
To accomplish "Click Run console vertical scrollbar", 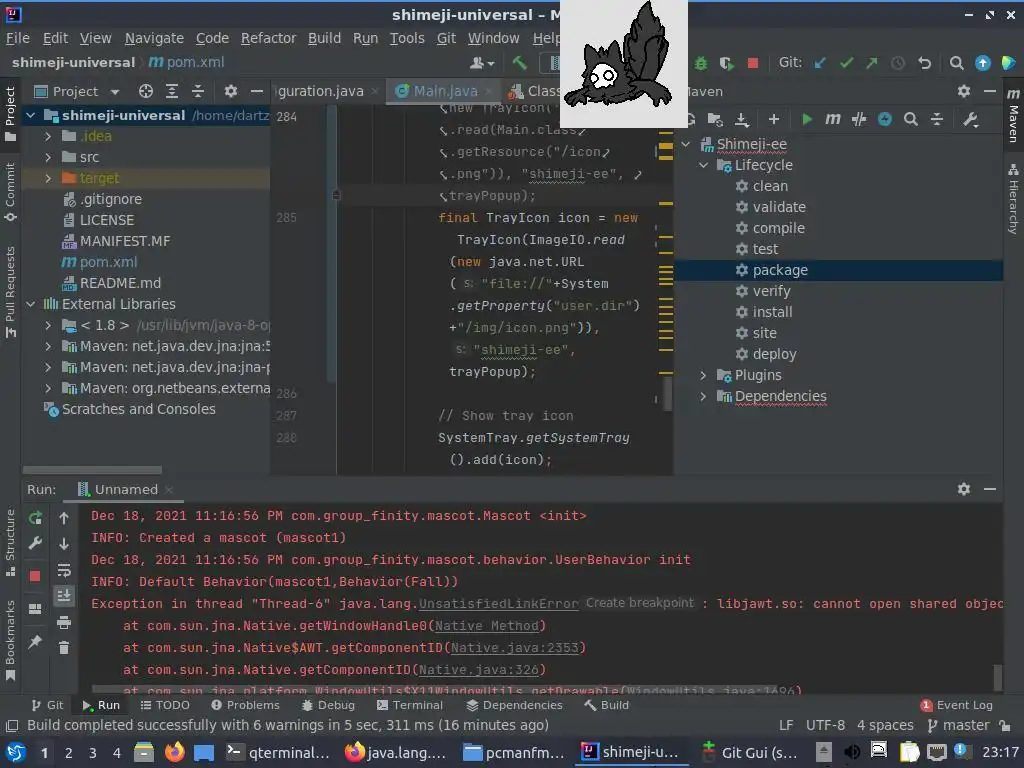I will [997, 677].
